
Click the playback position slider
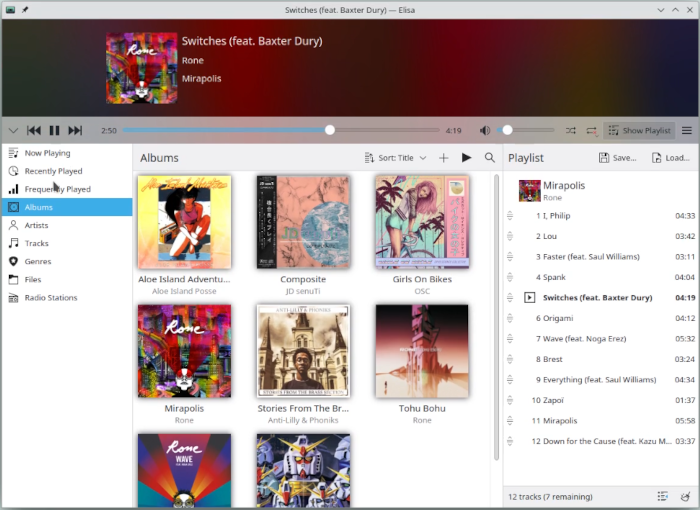click(281, 130)
